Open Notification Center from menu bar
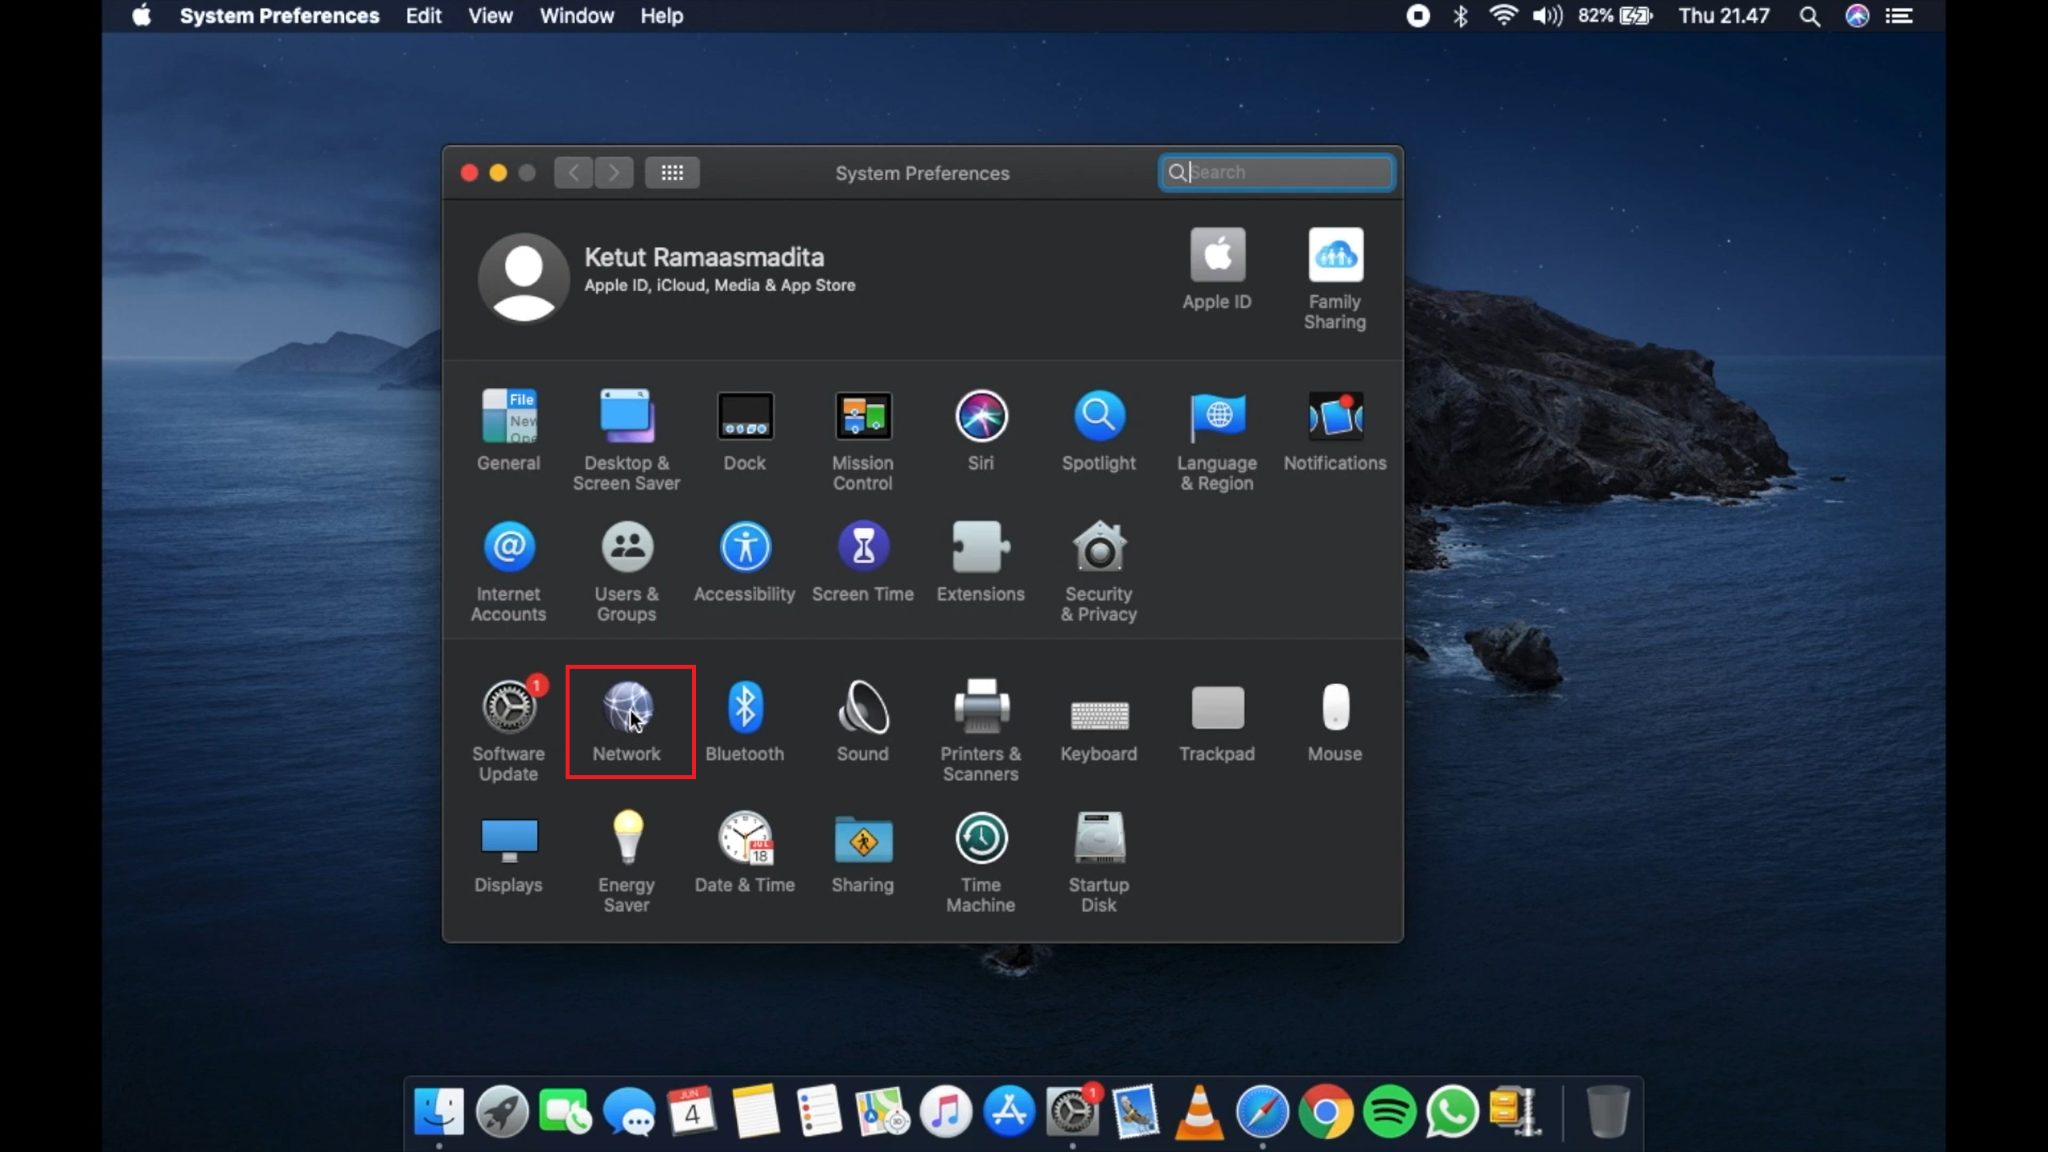 (x=1899, y=15)
